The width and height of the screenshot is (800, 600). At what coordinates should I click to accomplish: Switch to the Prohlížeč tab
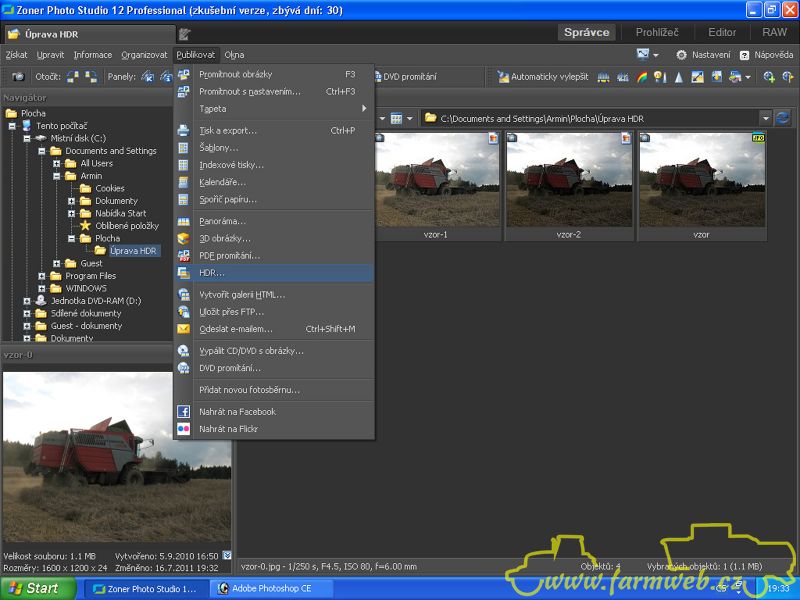coord(658,32)
